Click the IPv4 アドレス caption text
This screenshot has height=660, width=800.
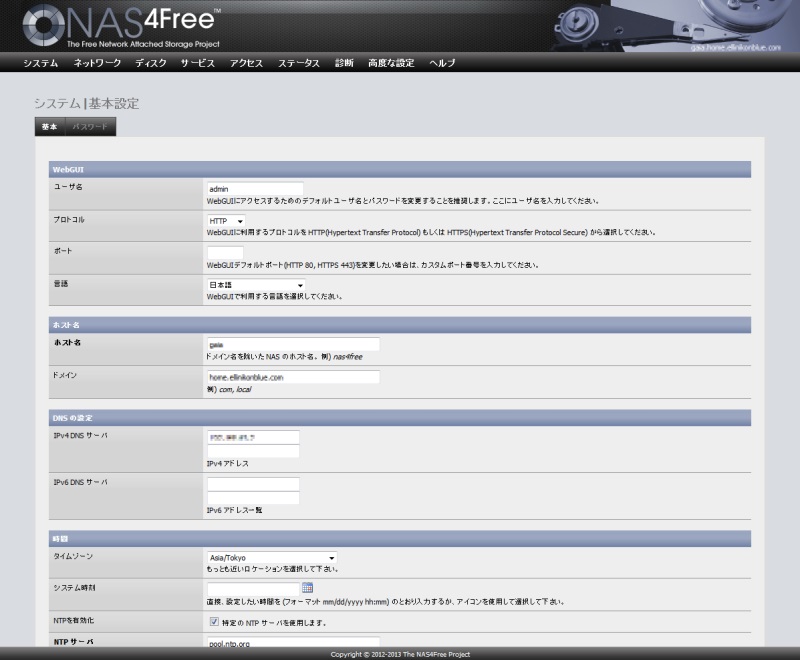coord(228,464)
